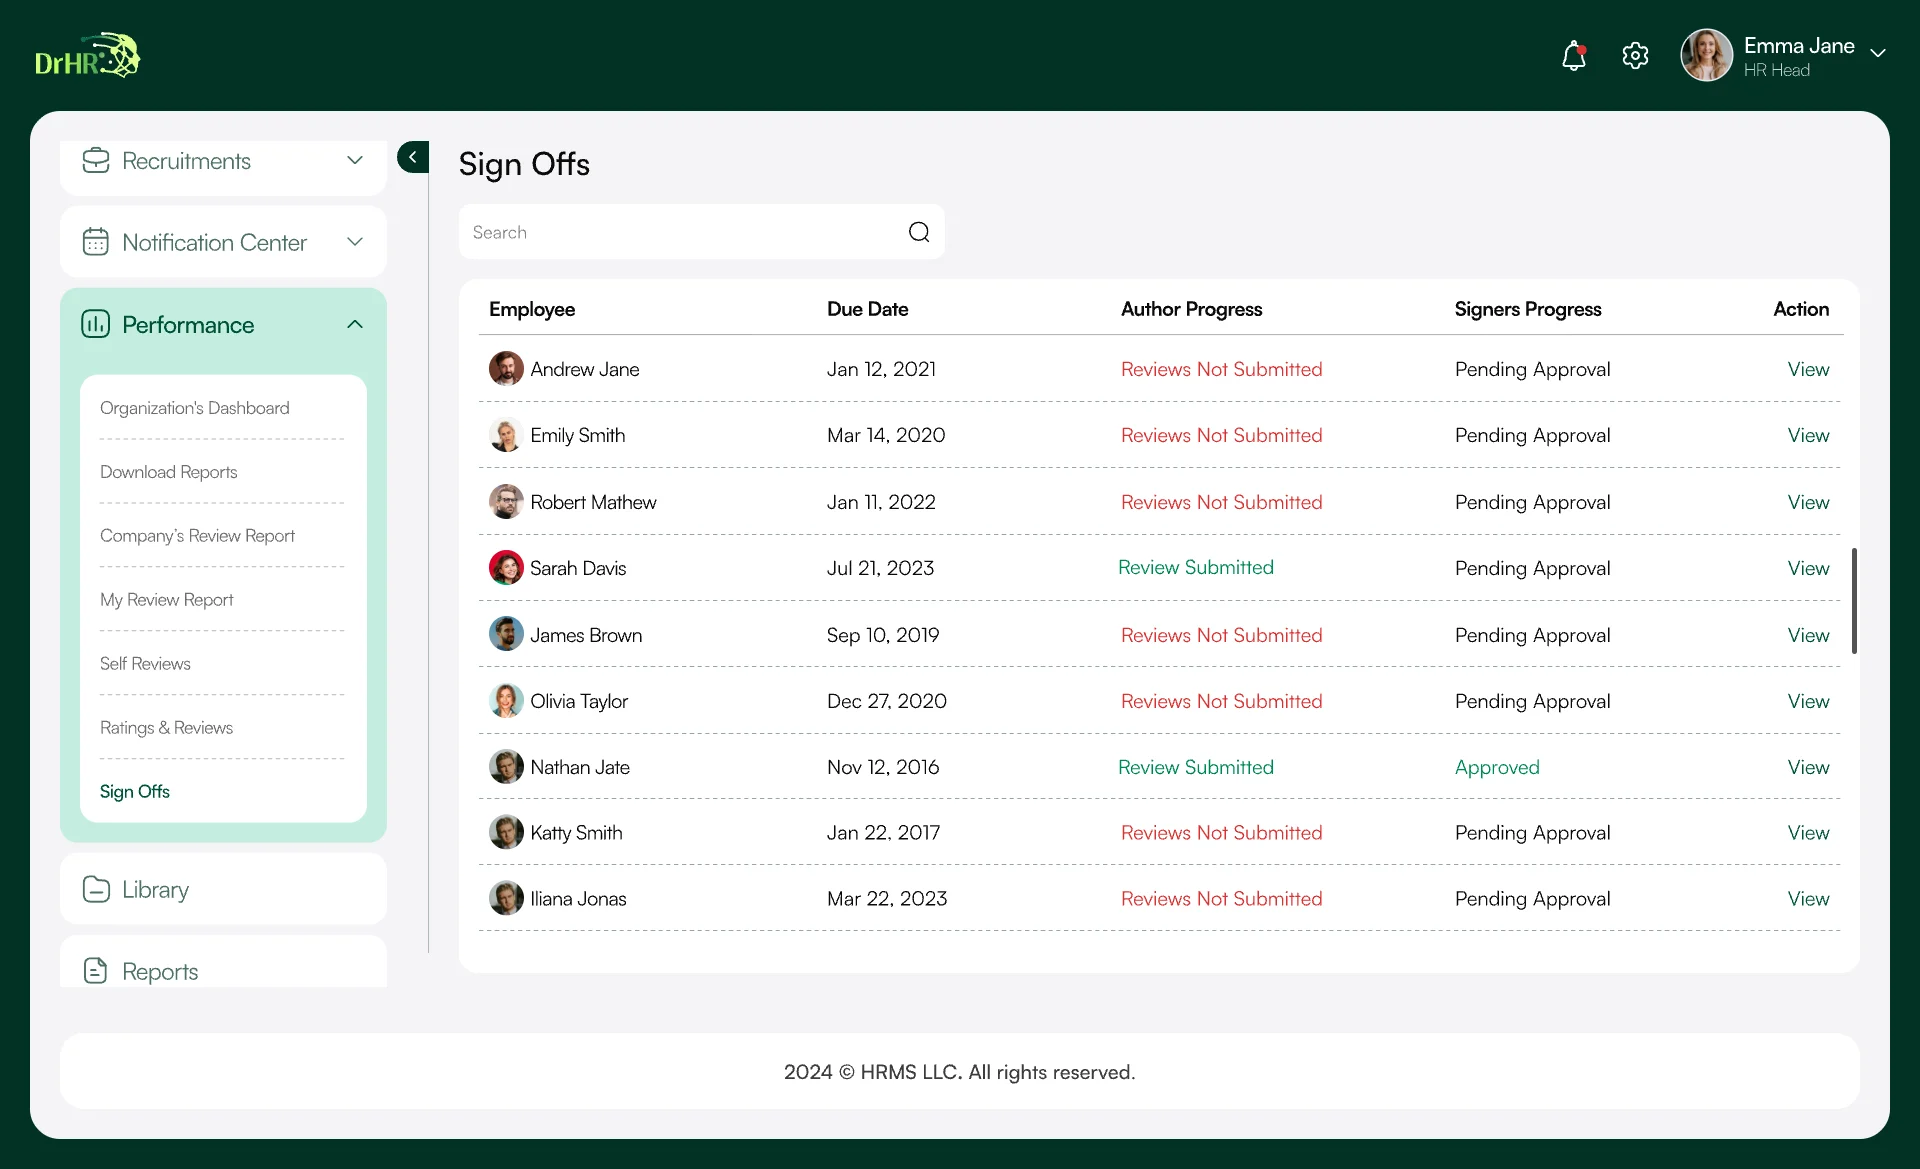Expand the Emma Jane account dropdown arrow
Screen dimensions: 1920x1169
click(1878, 54)
